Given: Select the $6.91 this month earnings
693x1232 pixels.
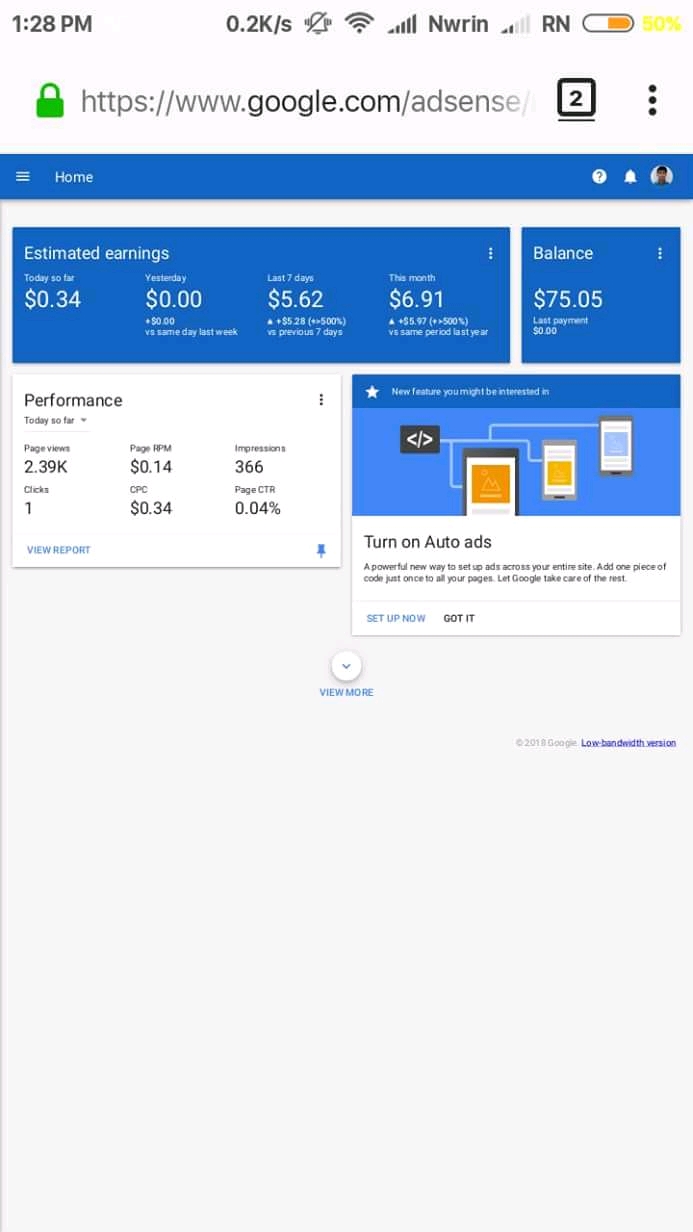Looking at the screenshot, I should tap(417, 299).
